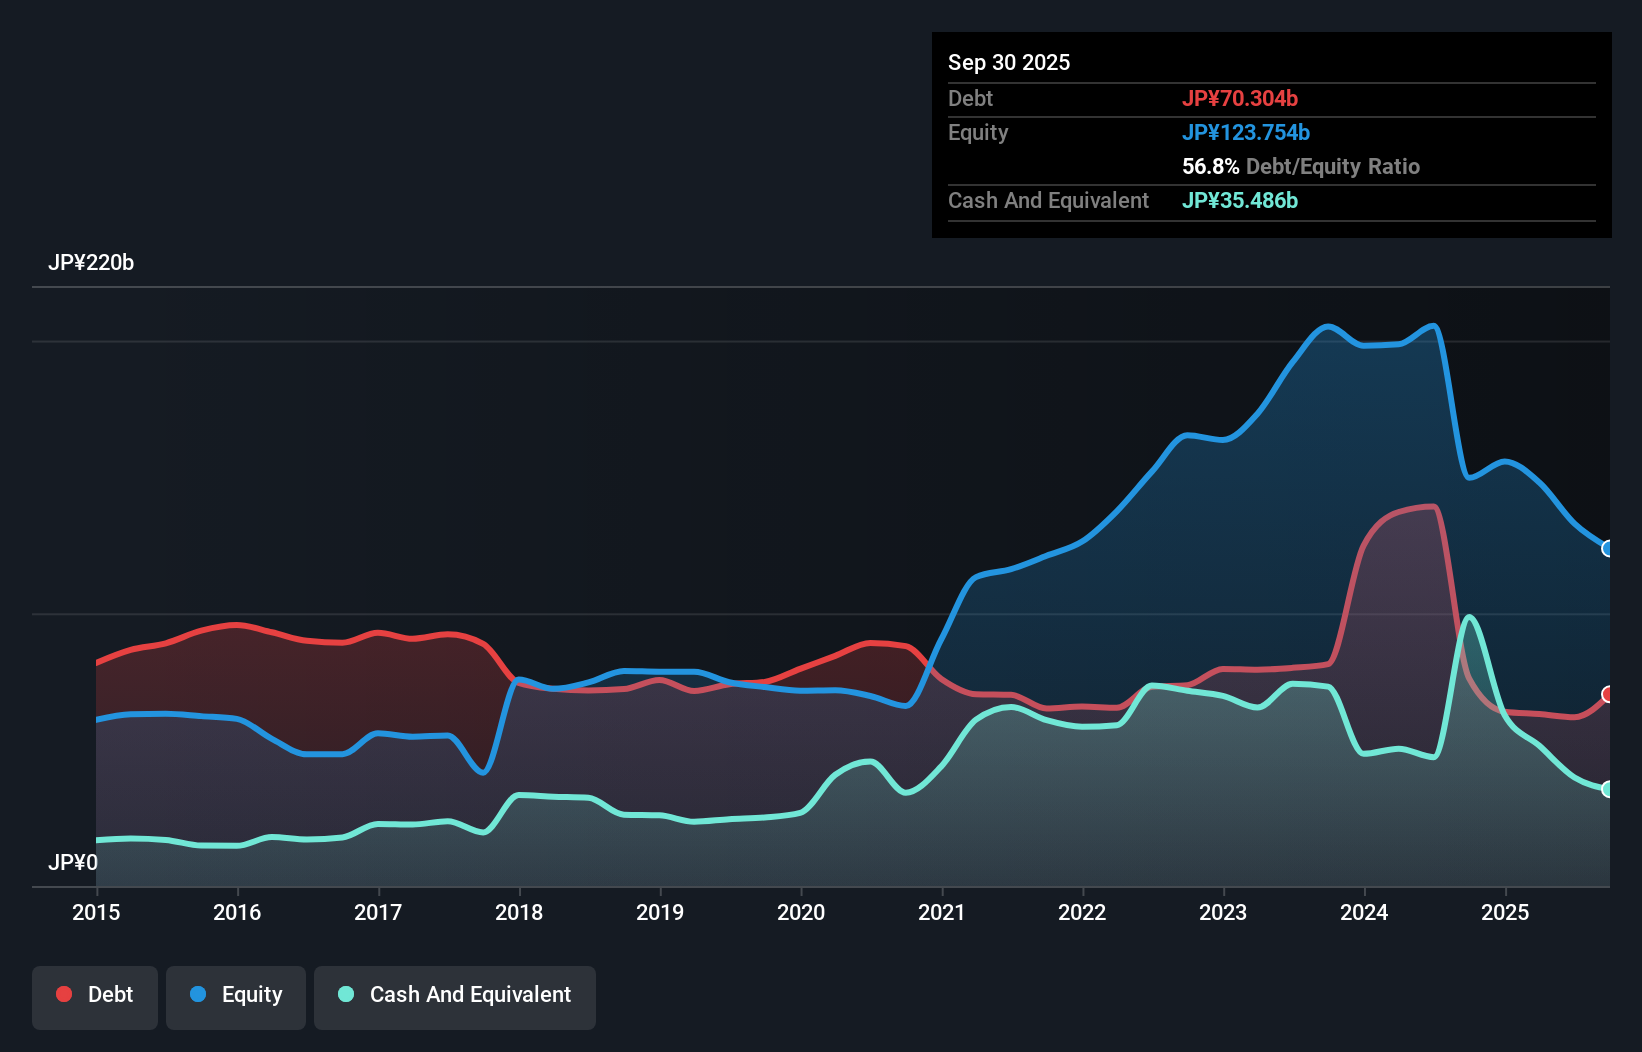1642x1052 pixels.
Task: Click the Cash And Equivalent tooltip label
Action: [1049, 200]
